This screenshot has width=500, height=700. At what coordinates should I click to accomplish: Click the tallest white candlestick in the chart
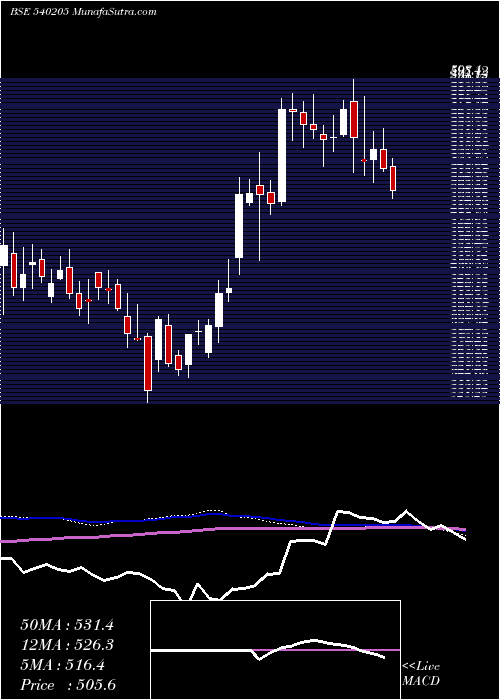pyautogui.click(x=282, y=156)
